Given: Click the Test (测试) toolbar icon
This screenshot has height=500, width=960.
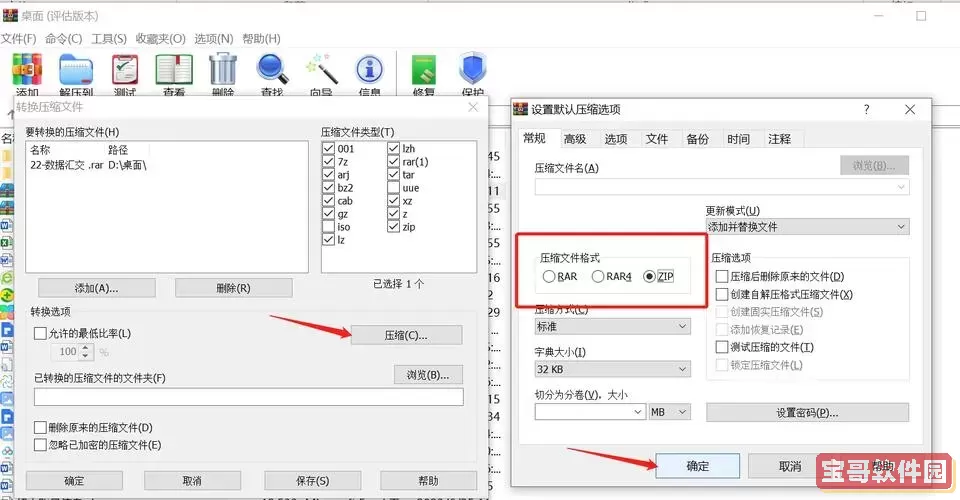Looking at the screenshot, I should [126, 69].
